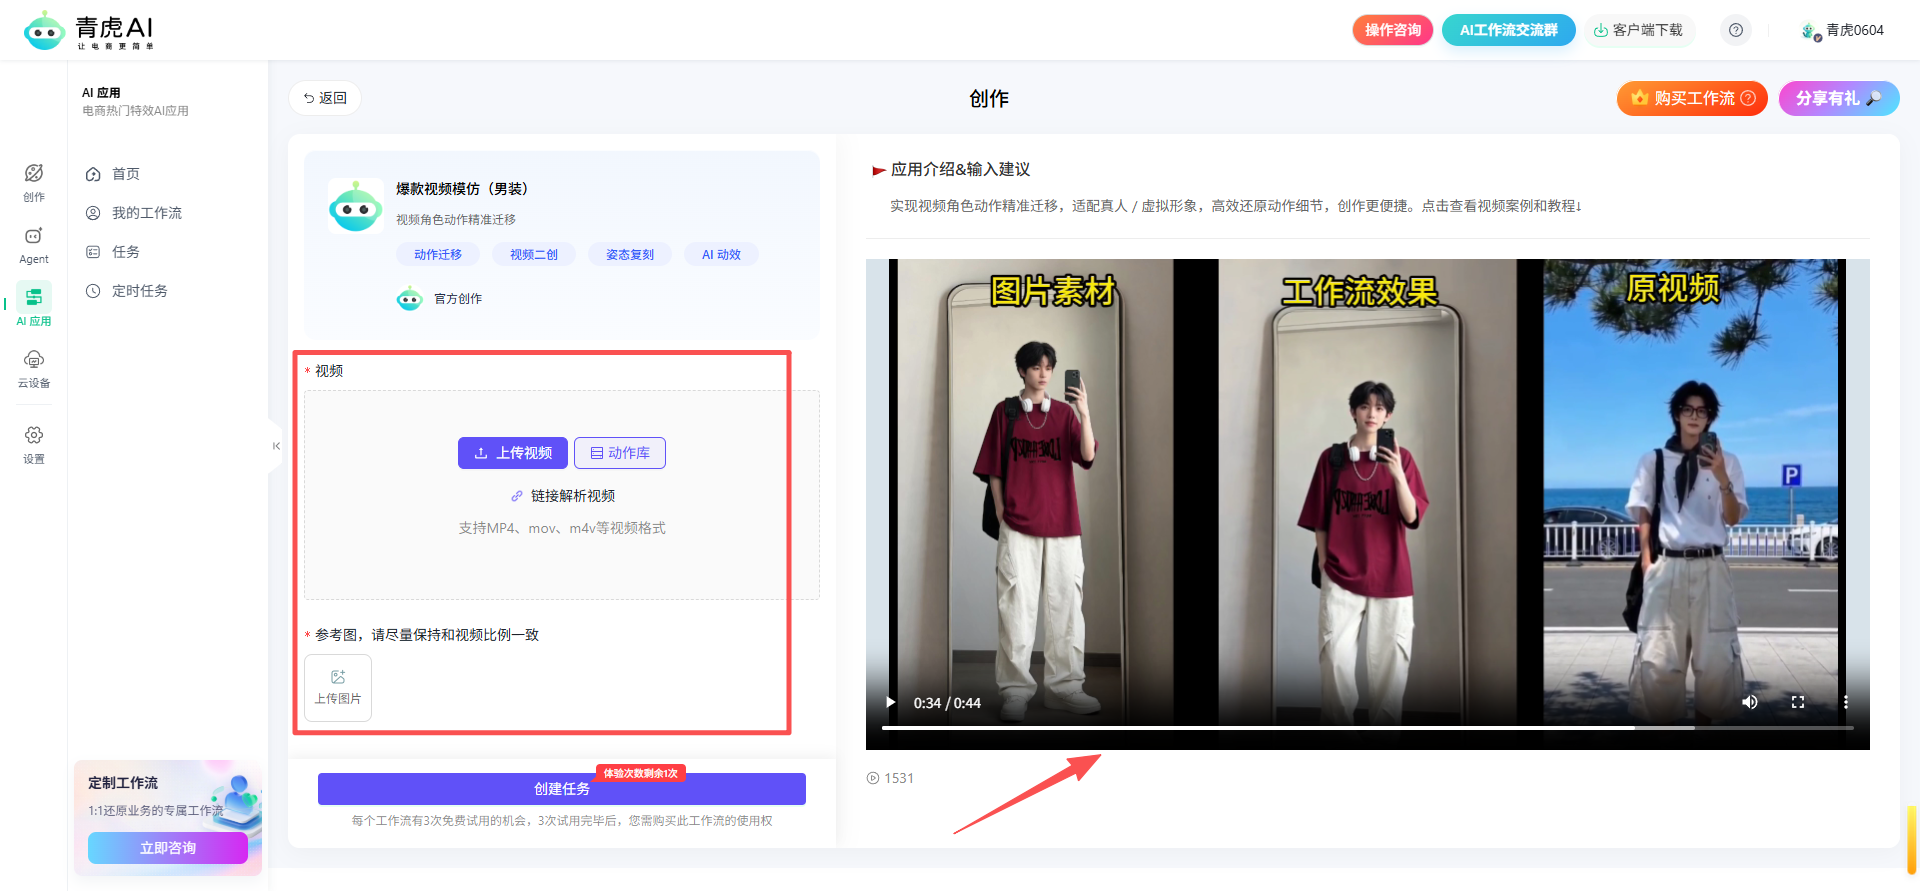Screen dimensions: 1920x891
Task: Click the 定制工作流 promo card title
Action: 123,783
